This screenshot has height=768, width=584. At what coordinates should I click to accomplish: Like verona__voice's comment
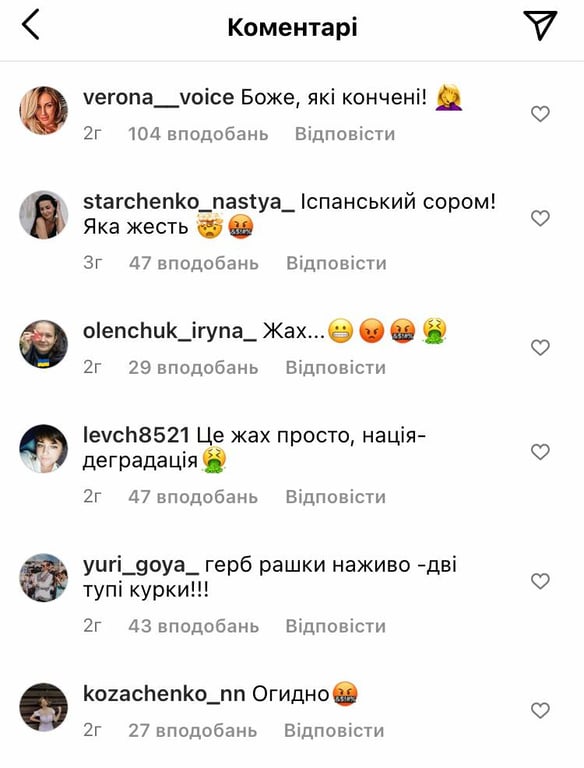coord(540,114)
